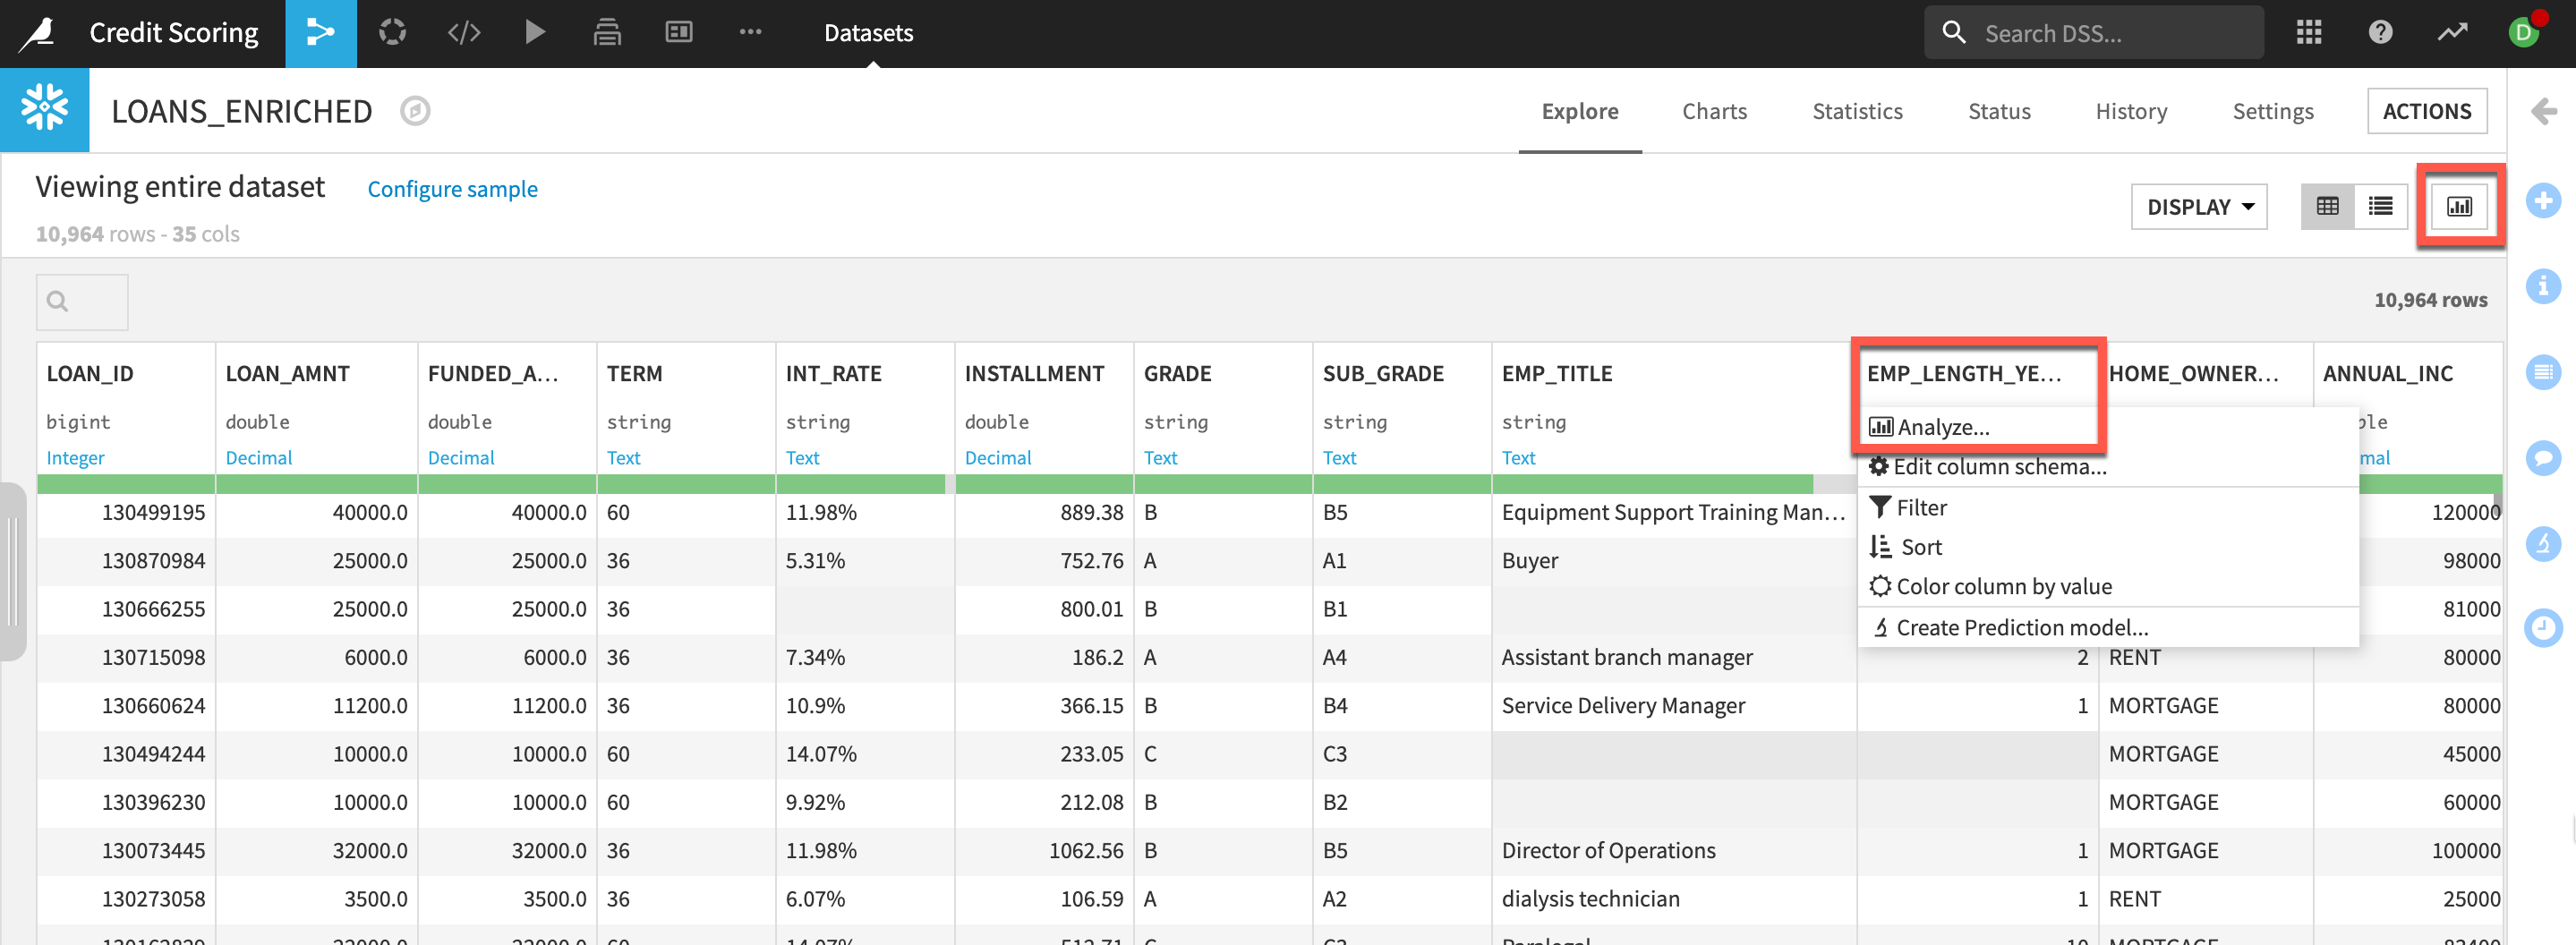This screenshot has height=945, width=2576.
Task: Click the back arrow in right sidebar
Action: [2543, 111]
